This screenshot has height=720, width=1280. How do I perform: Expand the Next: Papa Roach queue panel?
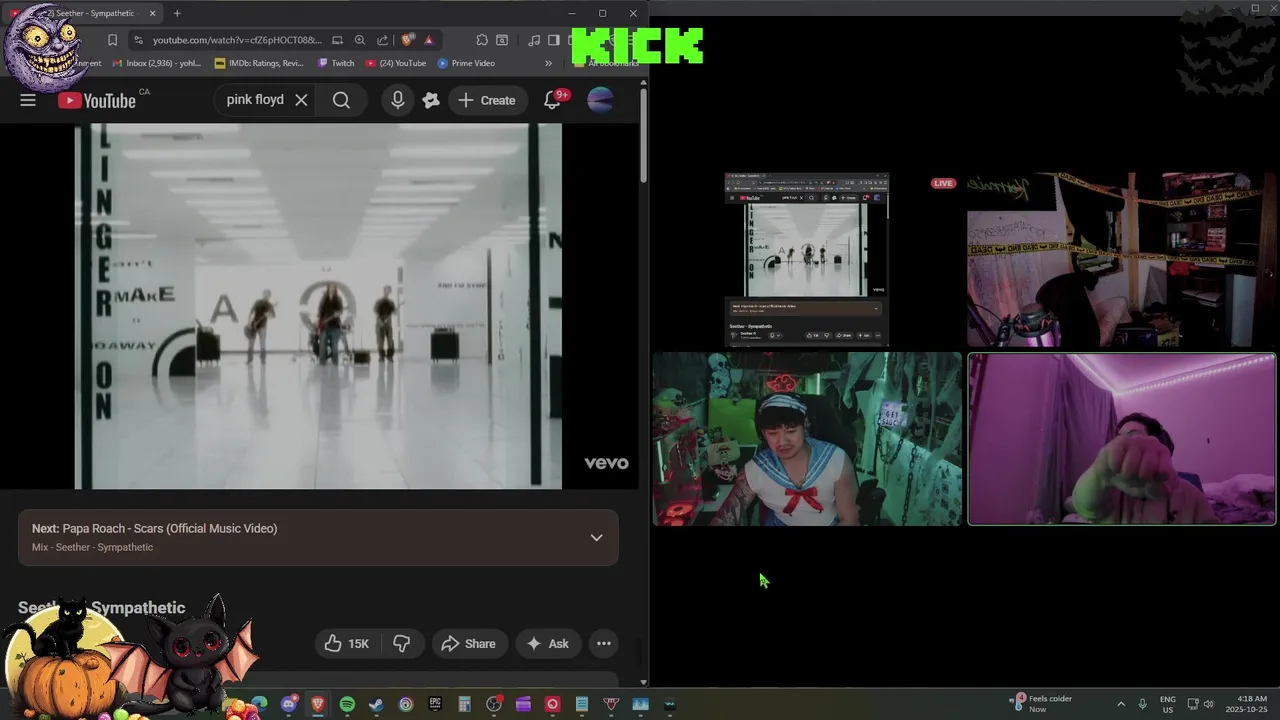click(596, 537)
